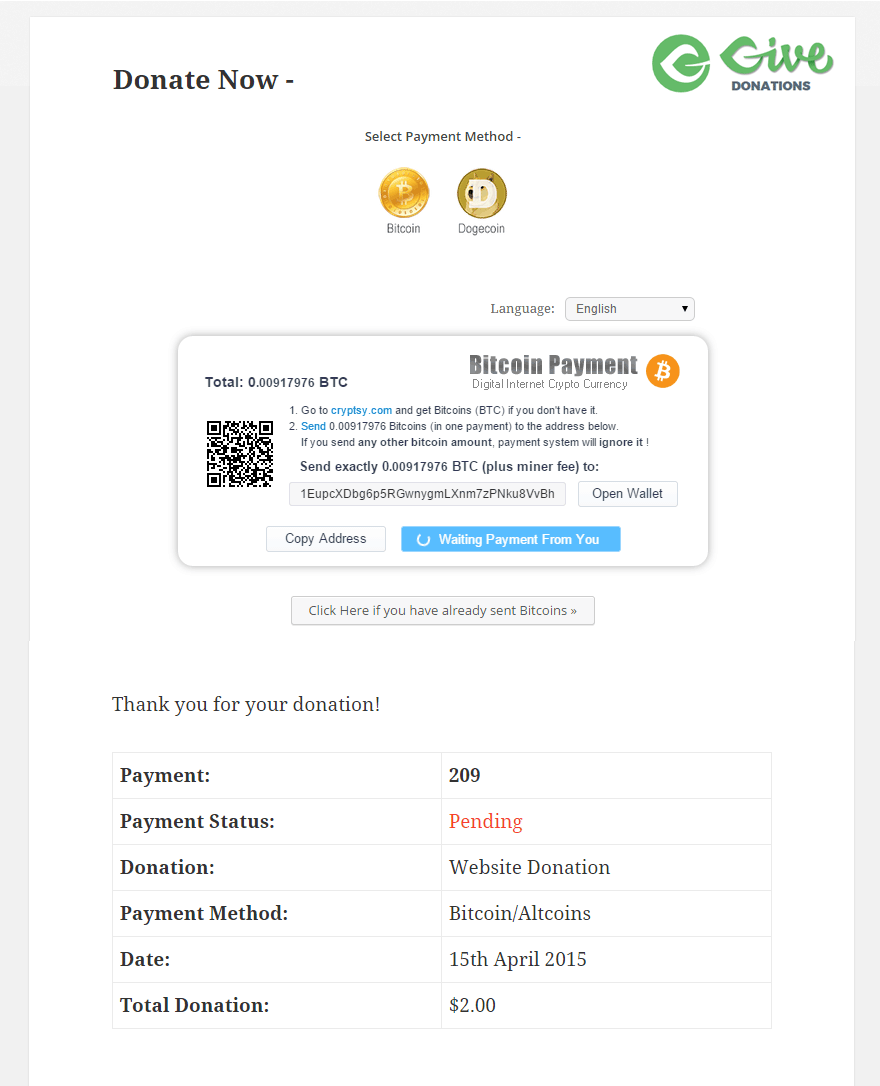Click 'already sent Bitcoins' button
The width and height of the screenshot is (880, 1086).
(442, 611)
